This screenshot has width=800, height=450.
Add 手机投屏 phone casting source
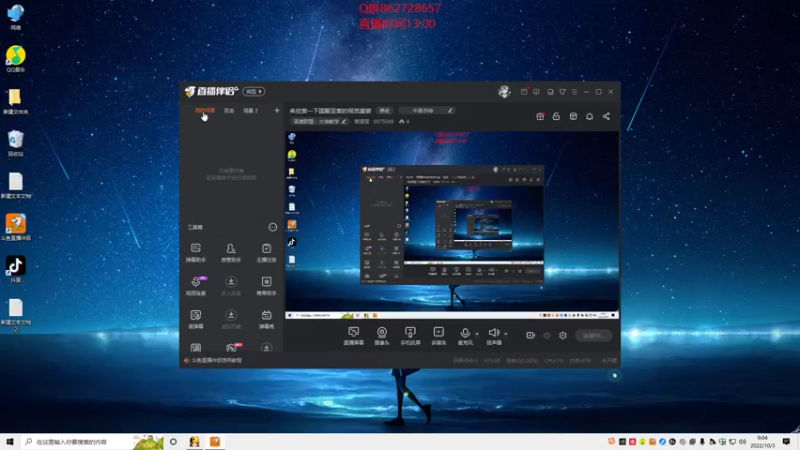click(x=410, y=336)
